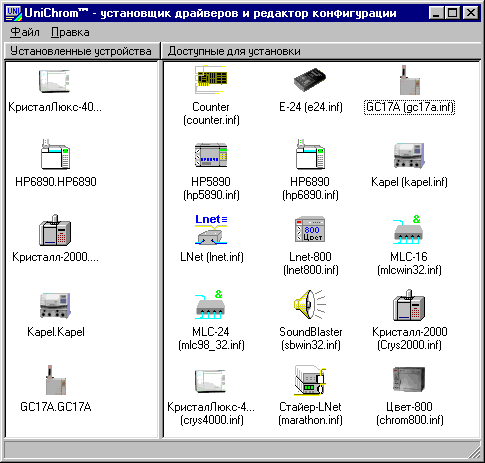Select the MLC-24 (mlc98_32.inf) icon
This screenshot has width=485, height=463.
pos(210,305)
